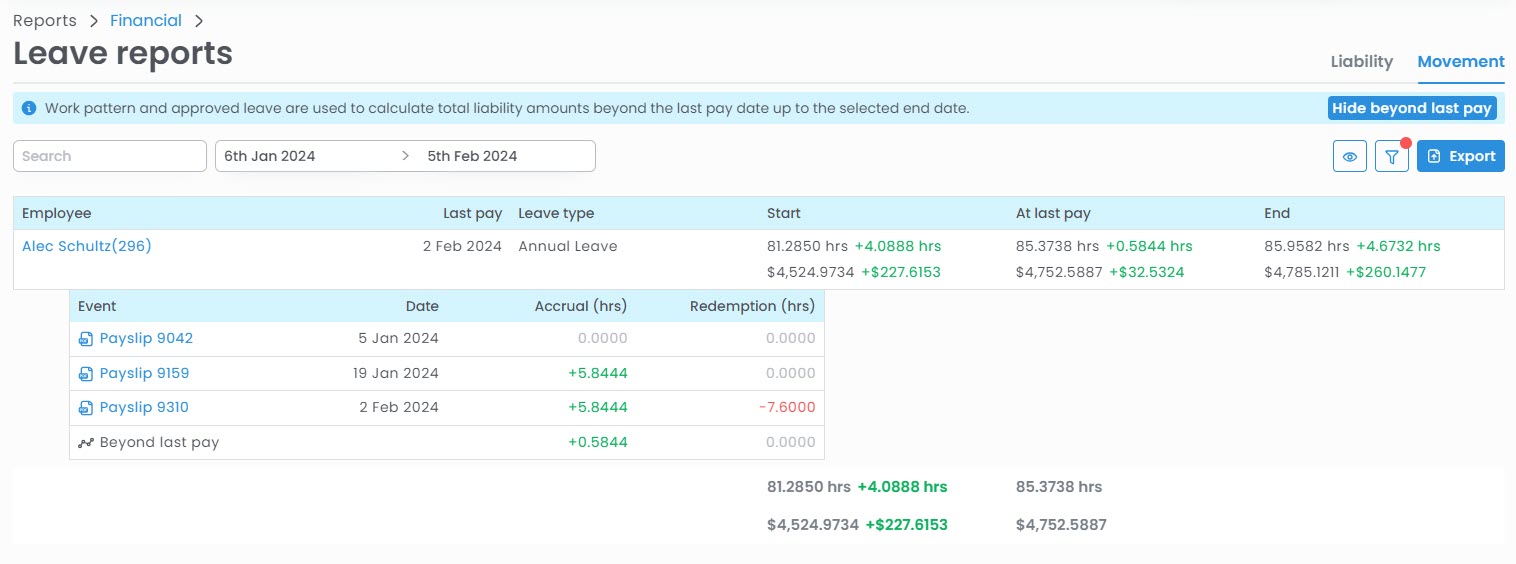Click the document icon beside Payslip 9042
The image size is (1516, 564).
coord(86,339)
